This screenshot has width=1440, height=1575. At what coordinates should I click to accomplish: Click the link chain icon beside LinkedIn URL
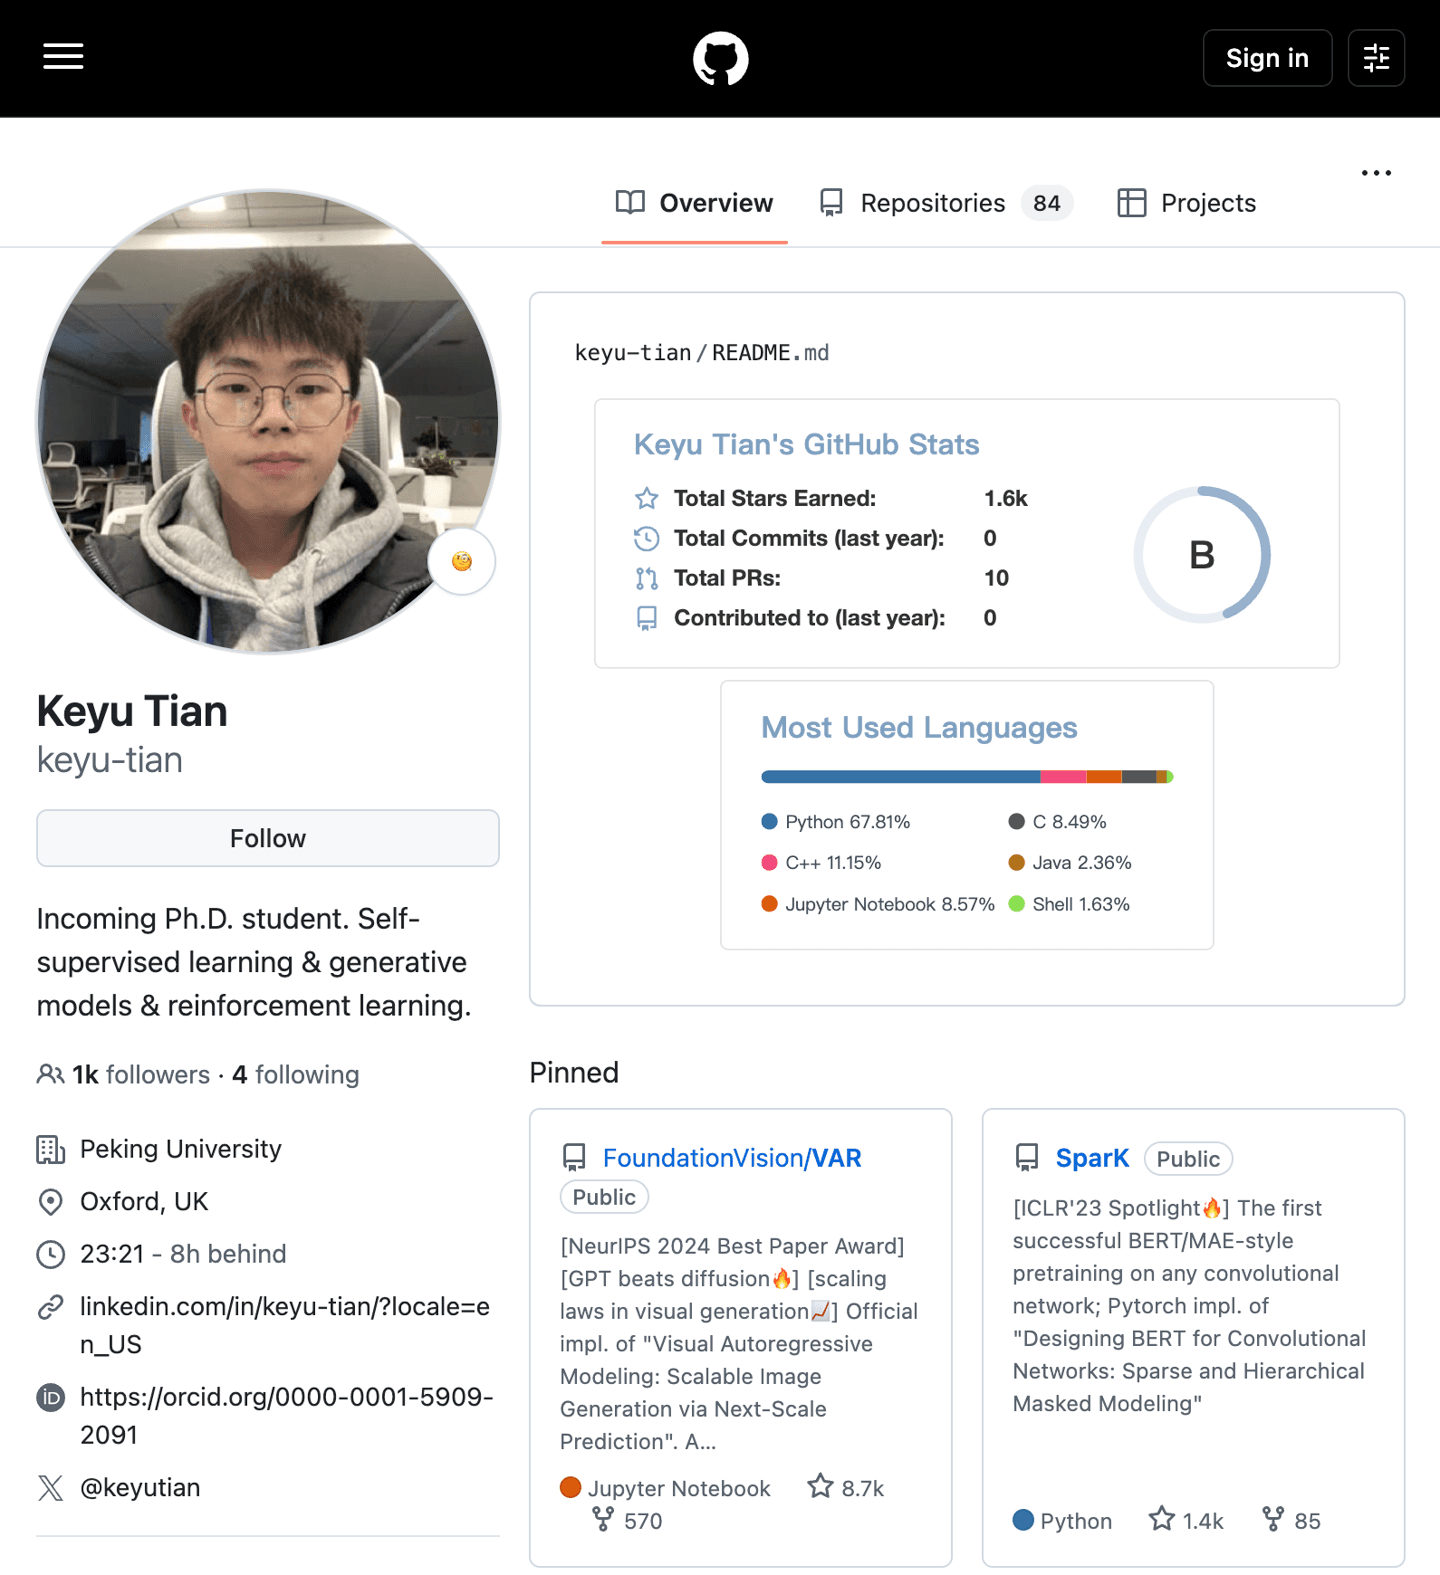(50, 1307)
